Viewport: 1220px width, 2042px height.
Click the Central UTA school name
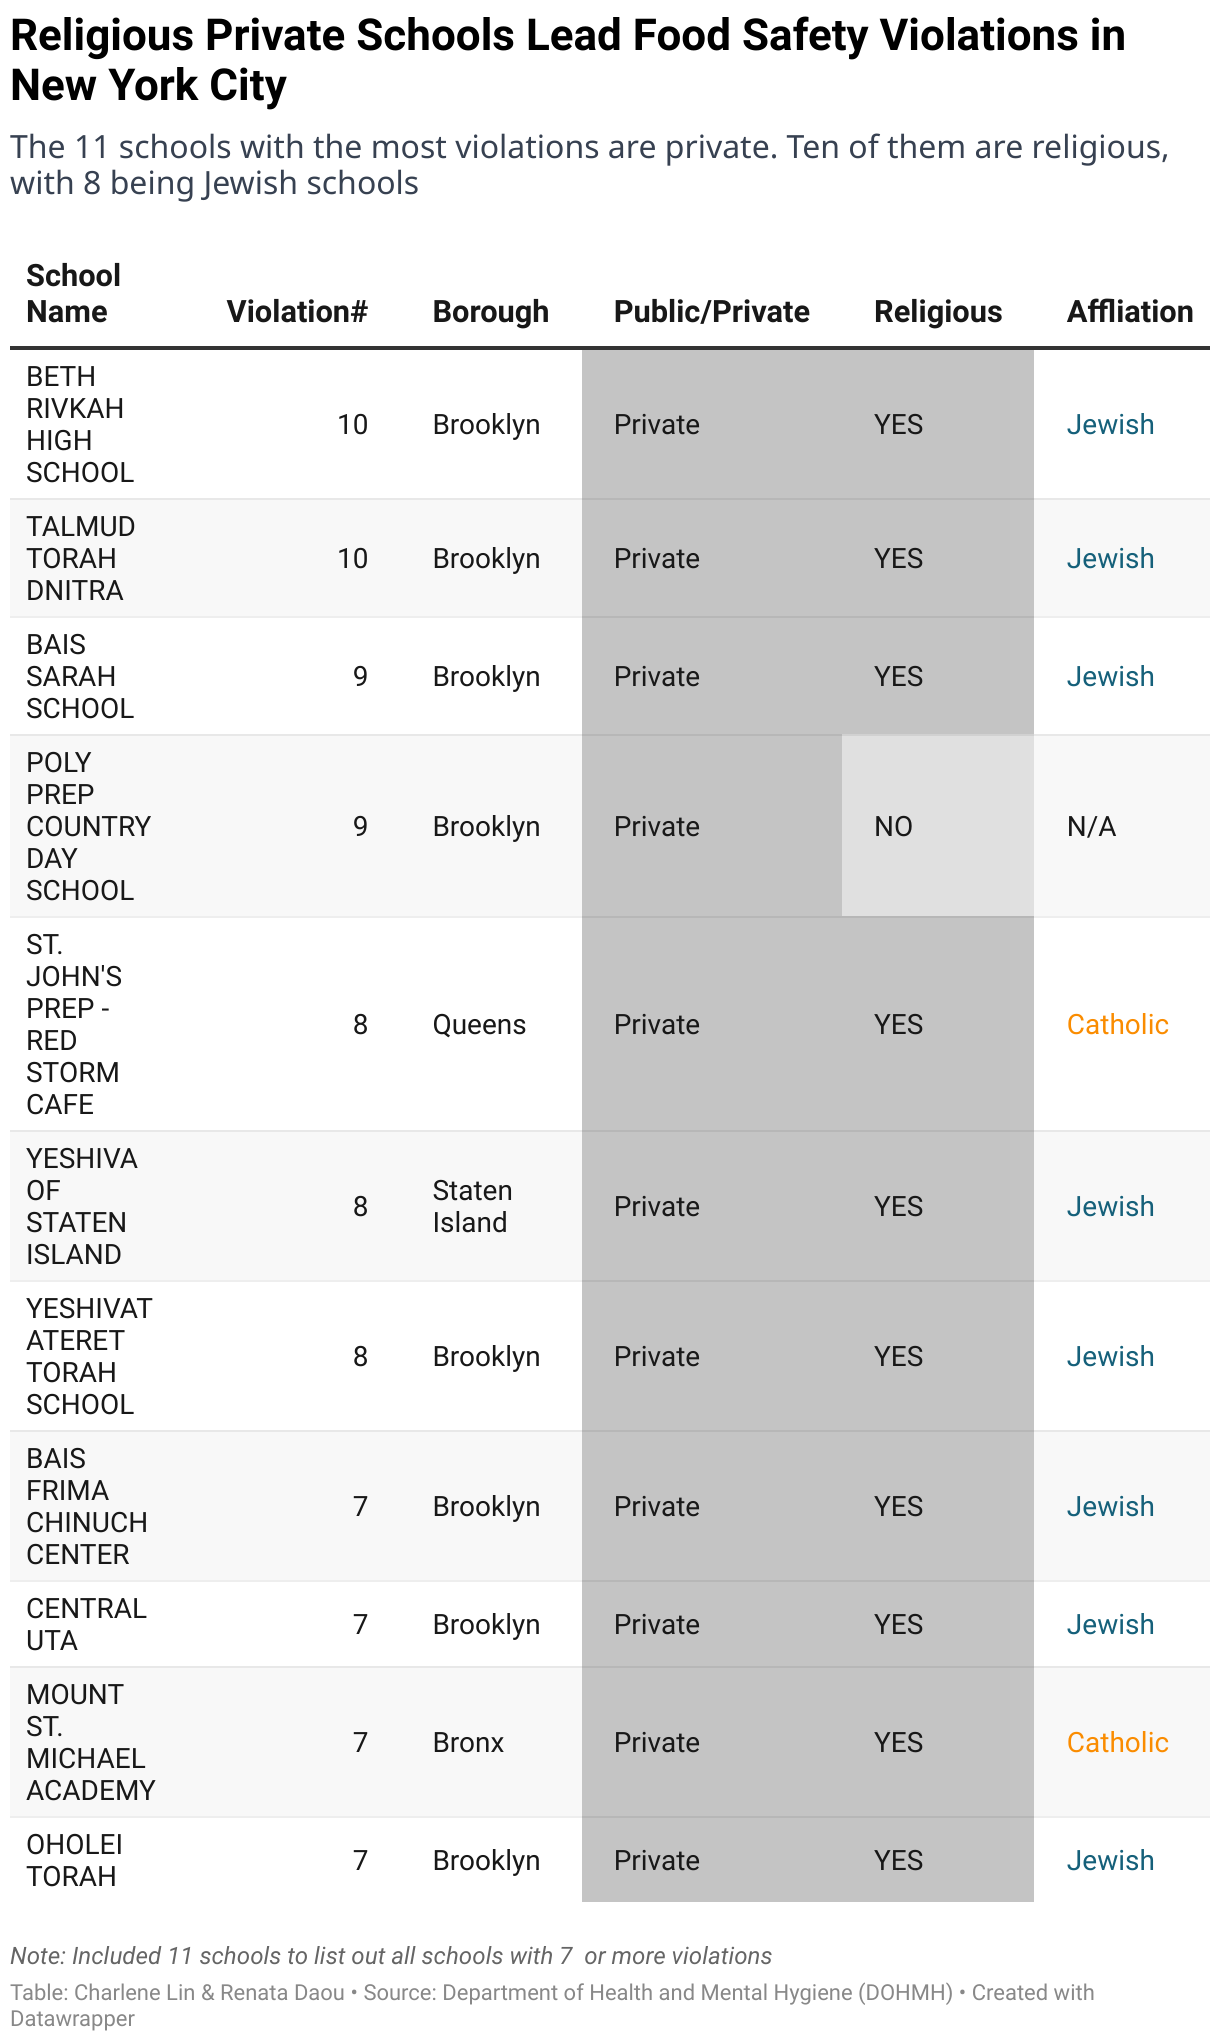(x=86, y=1625)
